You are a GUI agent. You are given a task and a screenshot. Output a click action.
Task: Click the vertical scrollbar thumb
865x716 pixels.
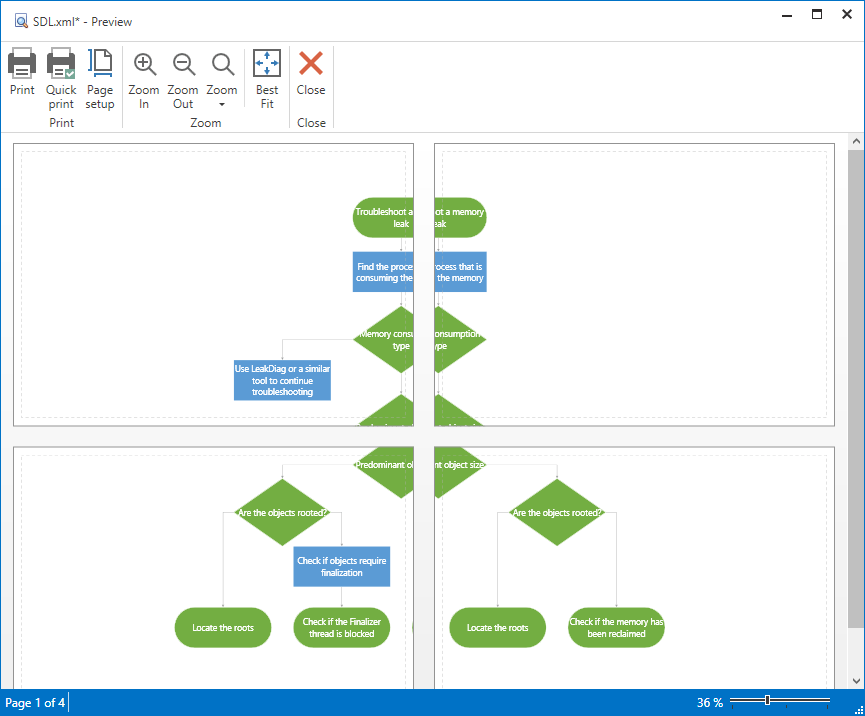coord(856,388)
